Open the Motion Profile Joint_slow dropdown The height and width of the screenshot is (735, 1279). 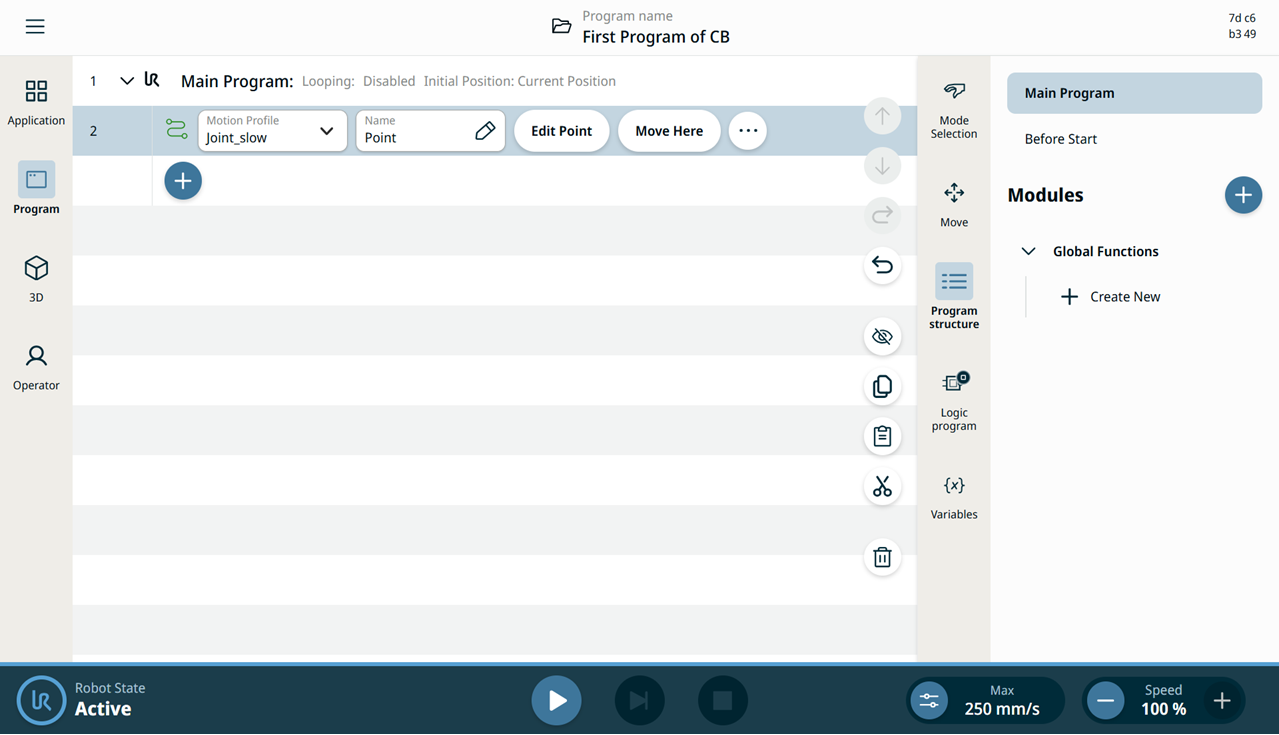point(272,131)
